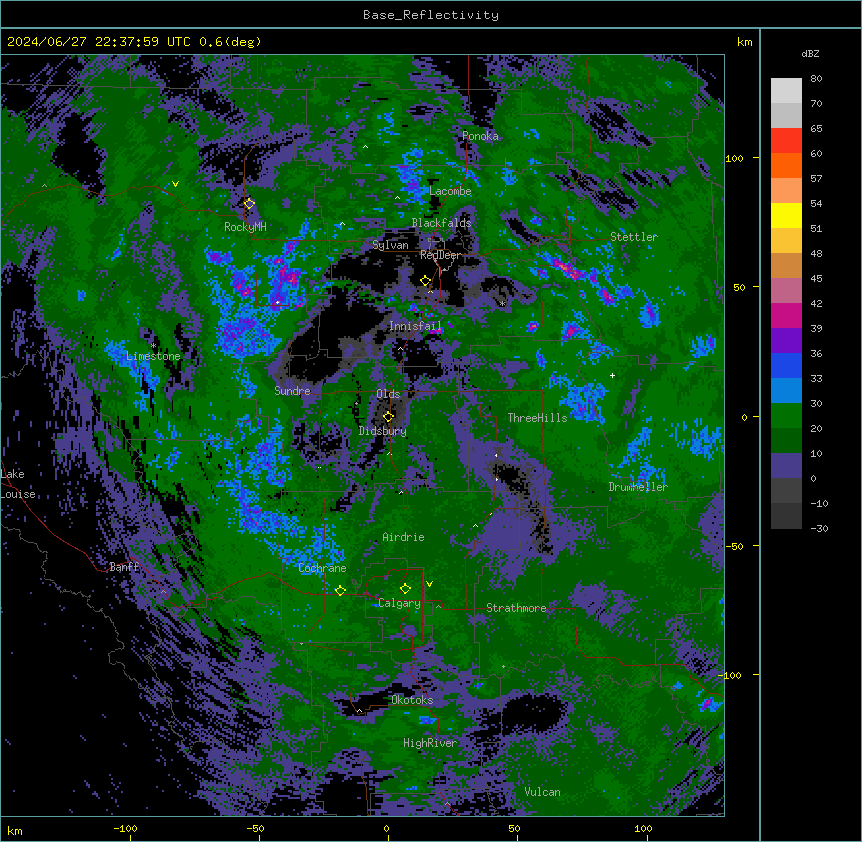Click the Didsbury city label
The height and width of the screenshot is (842, 862).
(x=383, y=431)
